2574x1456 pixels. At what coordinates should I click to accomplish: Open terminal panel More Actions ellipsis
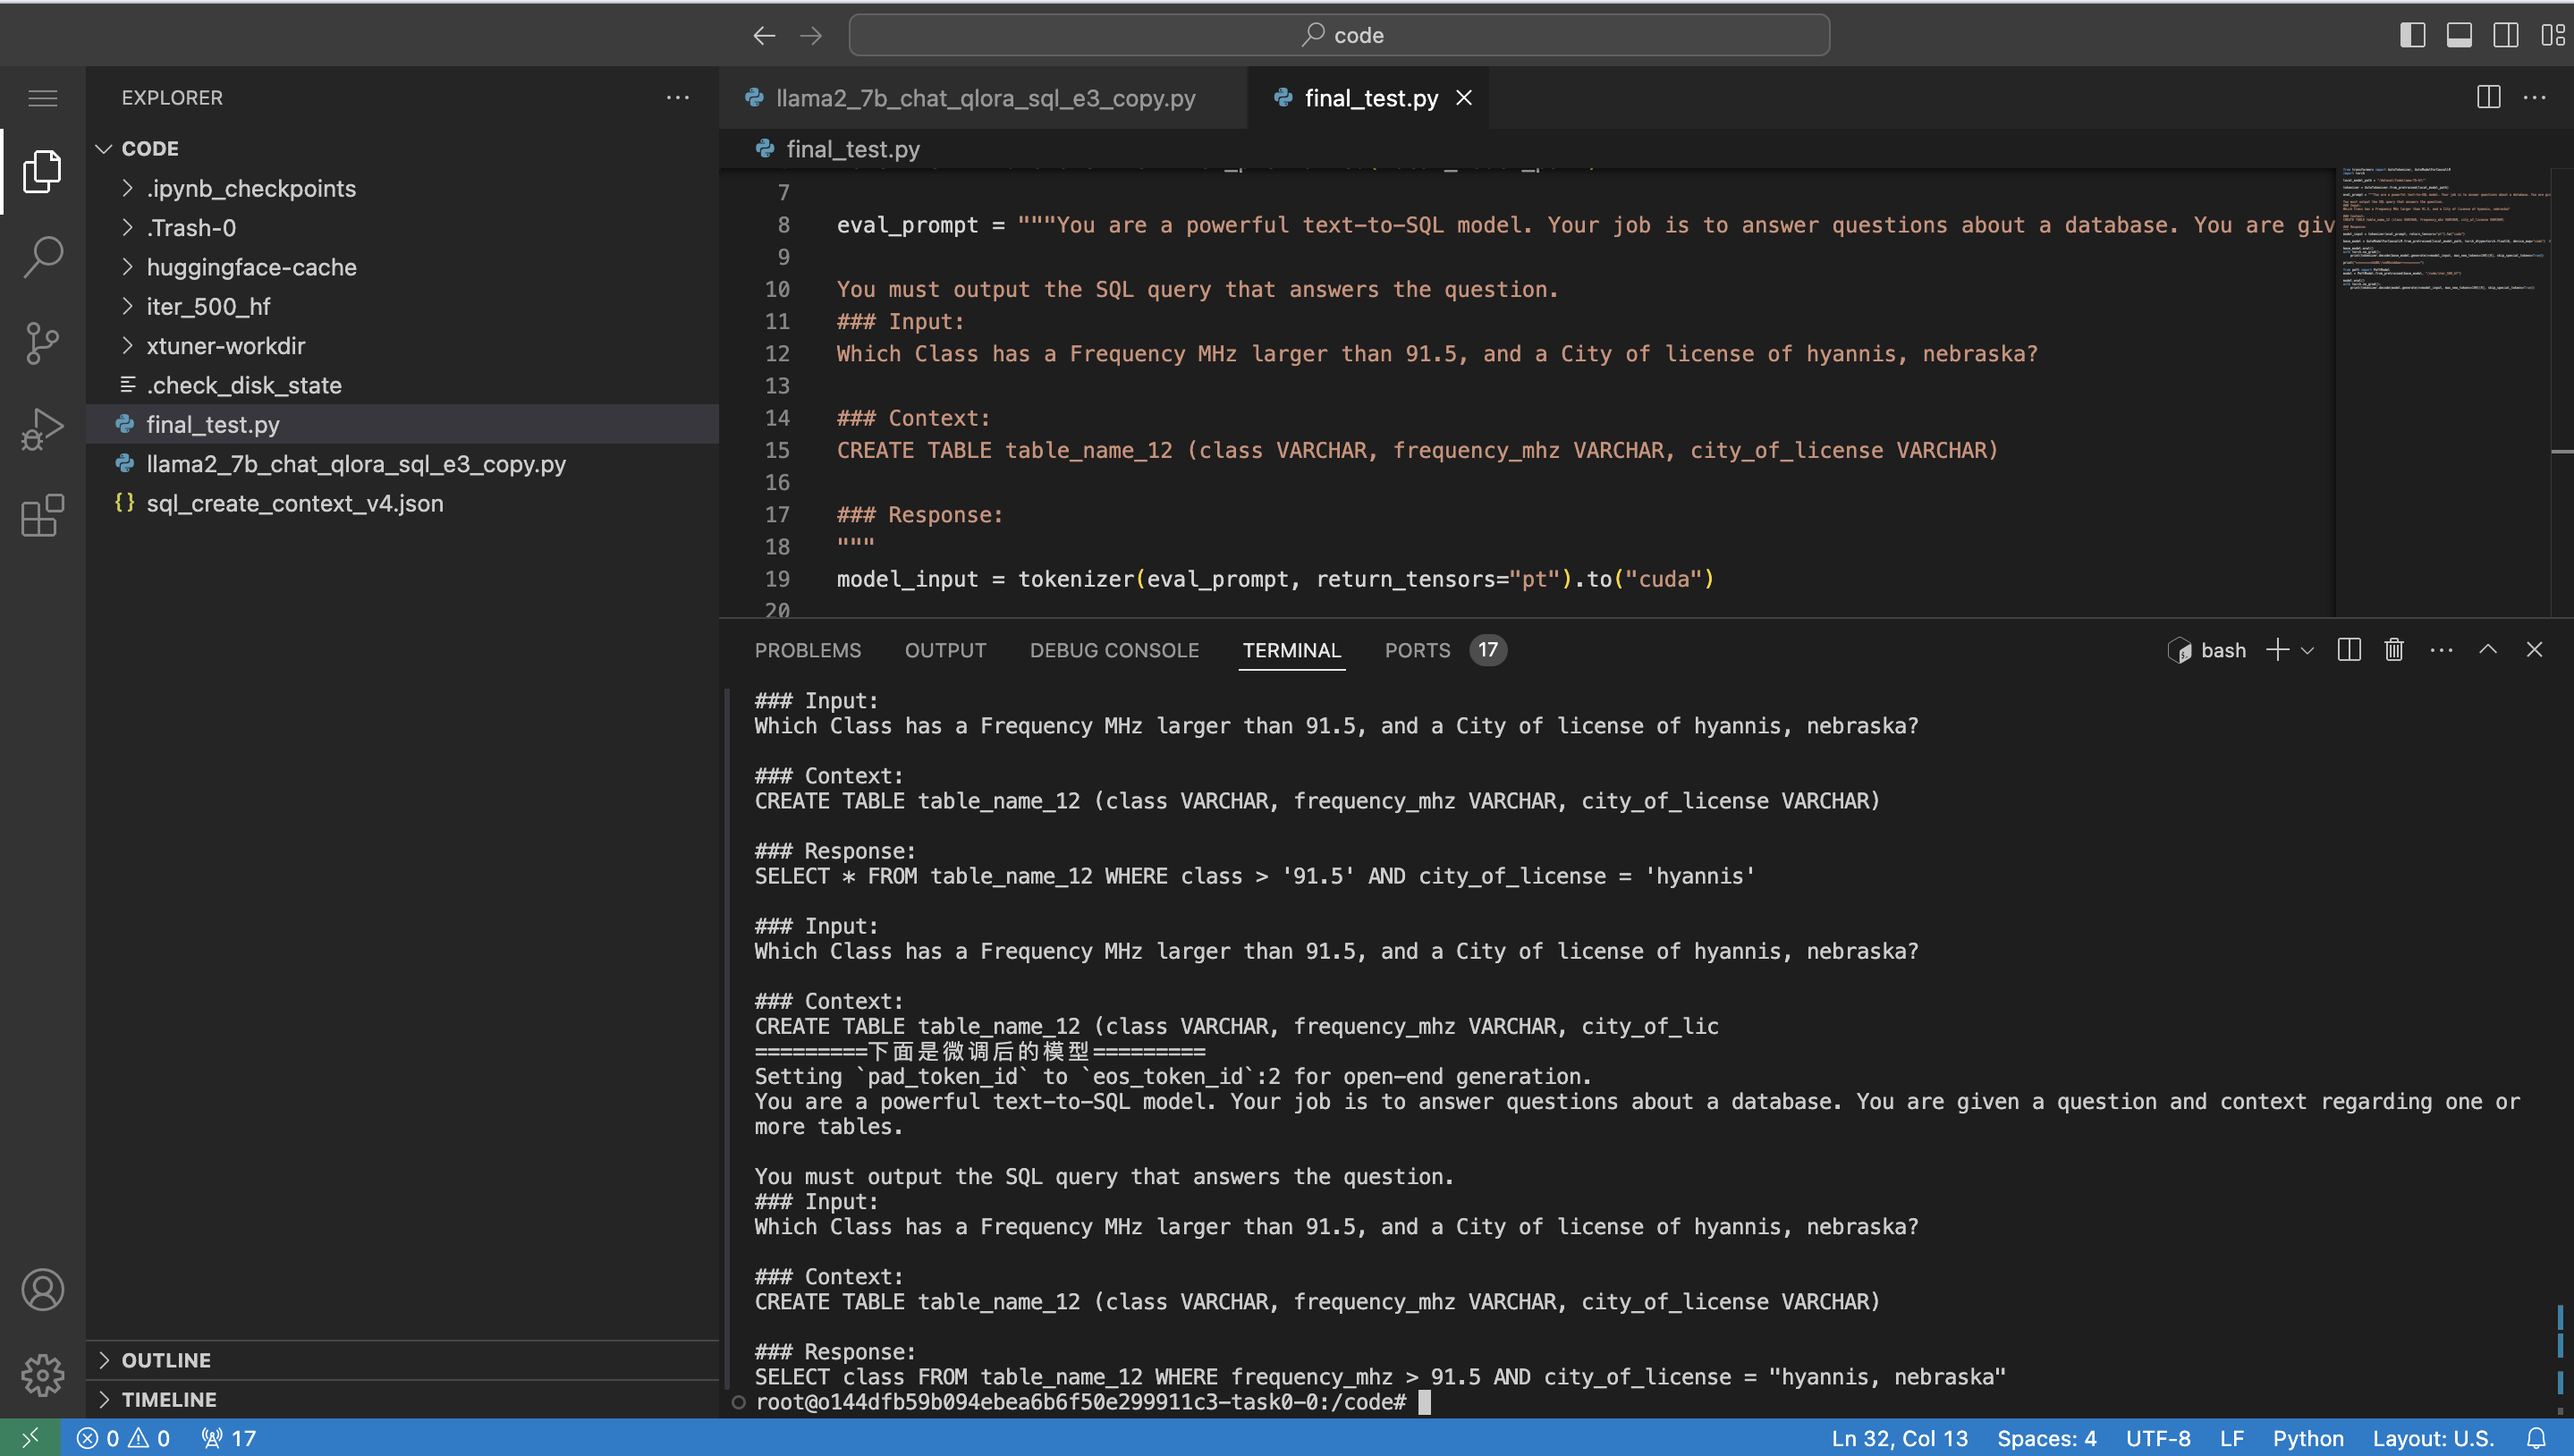[x=2441, y=650]
